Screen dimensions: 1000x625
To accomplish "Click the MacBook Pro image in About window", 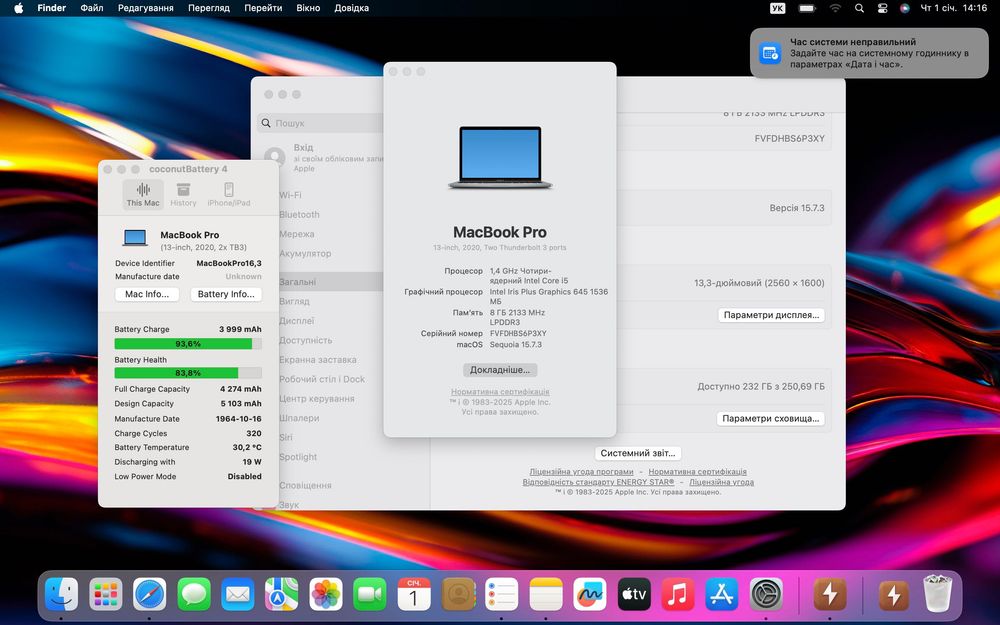I will tap(500, 157).
